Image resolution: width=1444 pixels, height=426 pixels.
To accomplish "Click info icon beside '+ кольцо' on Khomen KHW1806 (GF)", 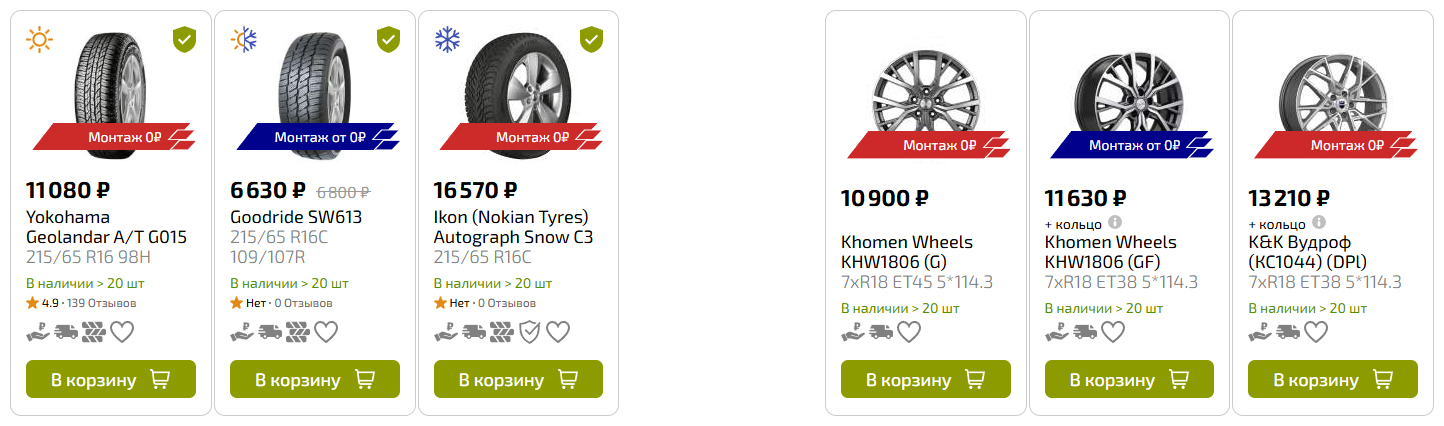I will [x=1115, y=223].
